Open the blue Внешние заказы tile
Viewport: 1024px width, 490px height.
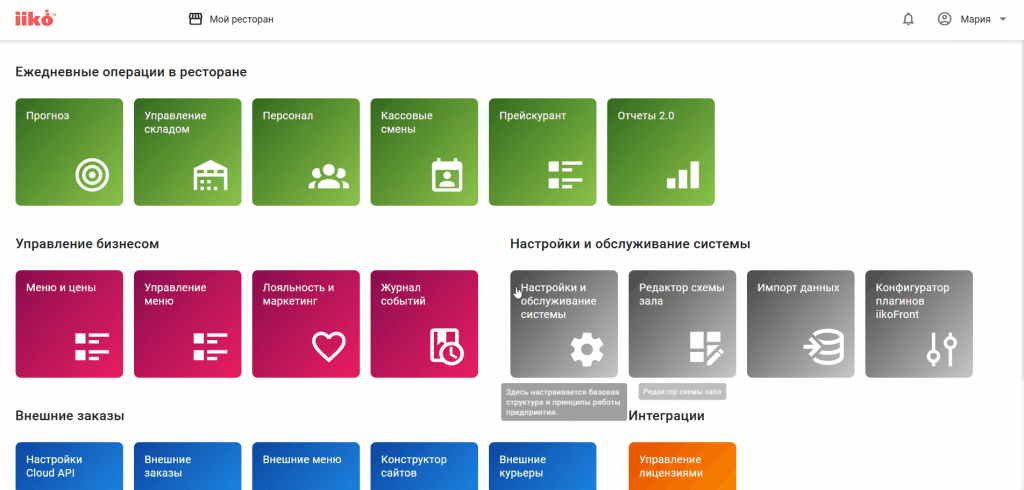(187, 466)
